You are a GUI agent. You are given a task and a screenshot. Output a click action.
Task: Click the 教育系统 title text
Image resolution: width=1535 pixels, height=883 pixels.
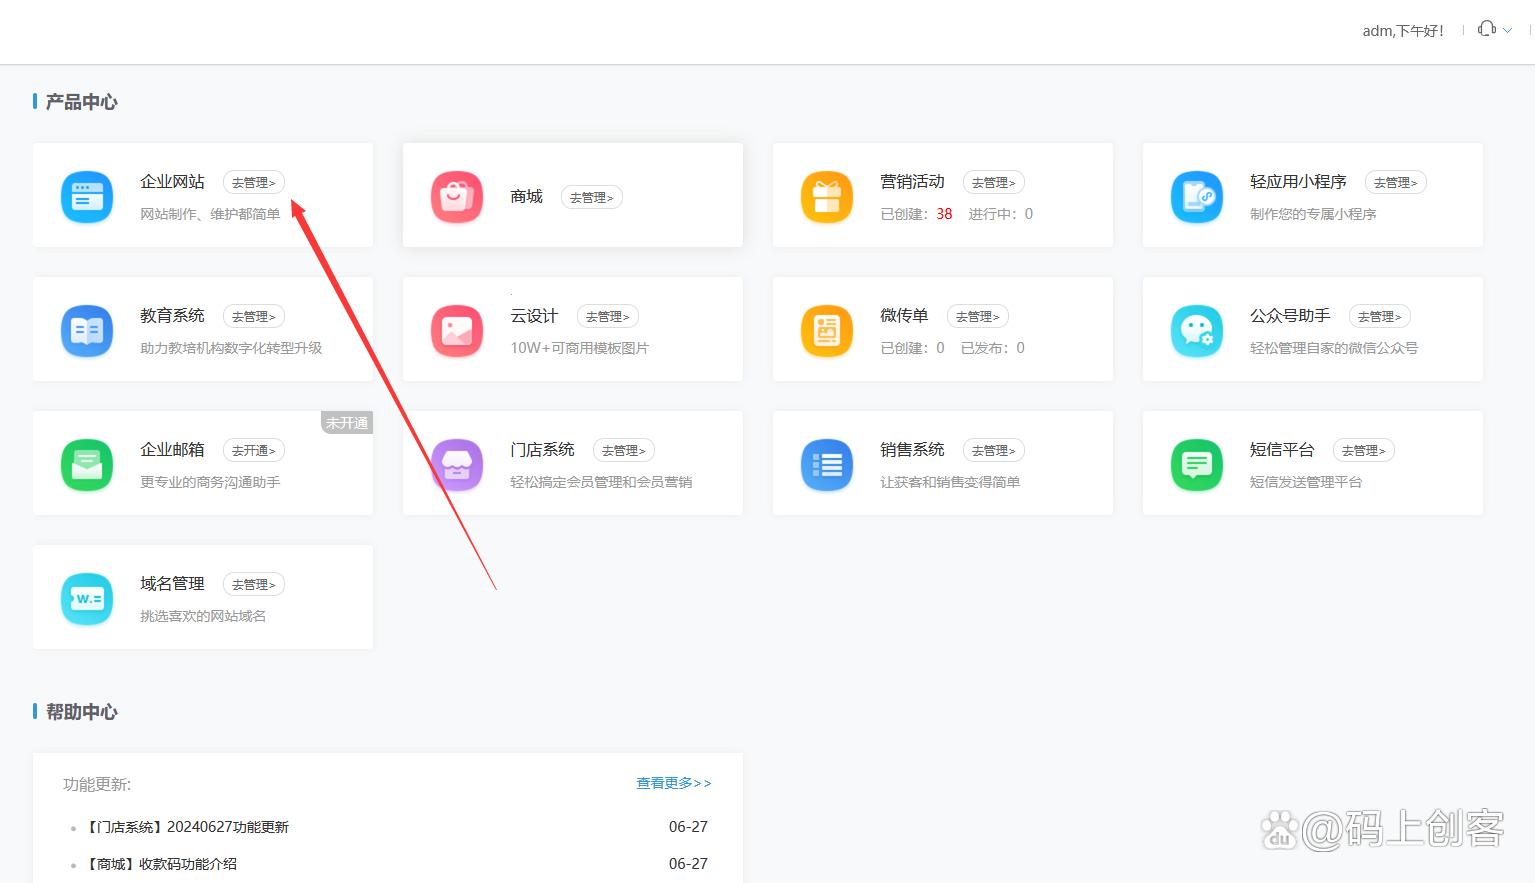point(172,315)
